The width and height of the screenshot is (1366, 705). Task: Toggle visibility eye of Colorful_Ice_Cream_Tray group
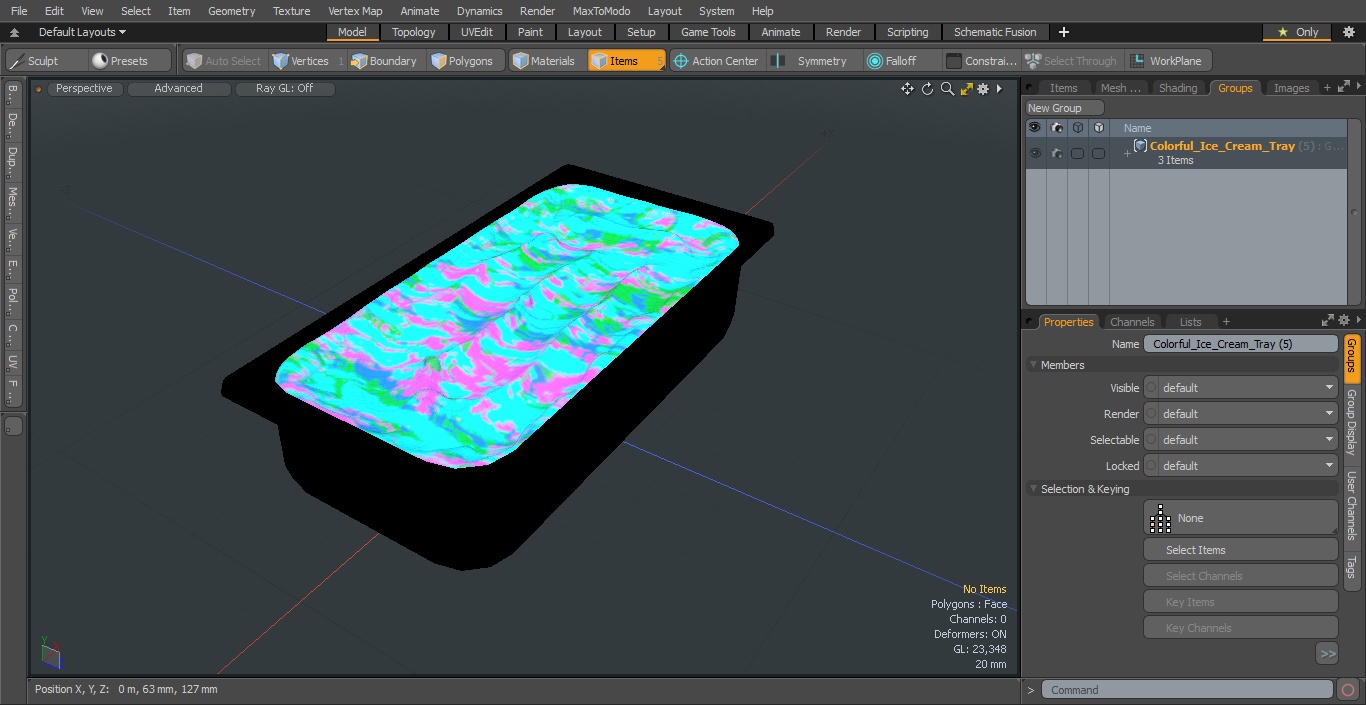click(x=1035, y=153)
